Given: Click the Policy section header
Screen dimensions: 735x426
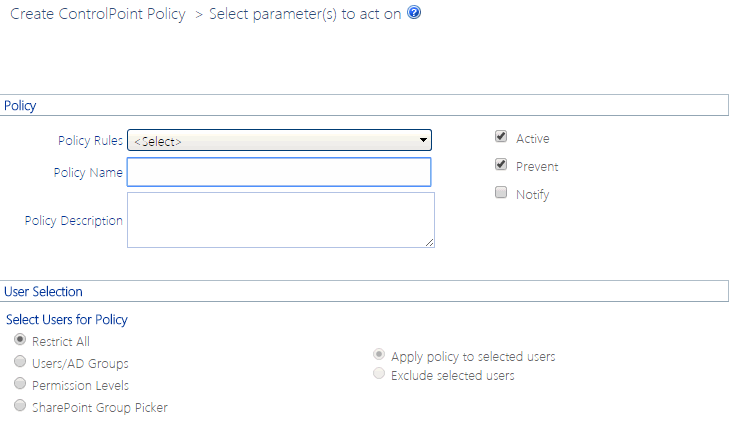Looking at the screenshot, I should click(21, 104).
